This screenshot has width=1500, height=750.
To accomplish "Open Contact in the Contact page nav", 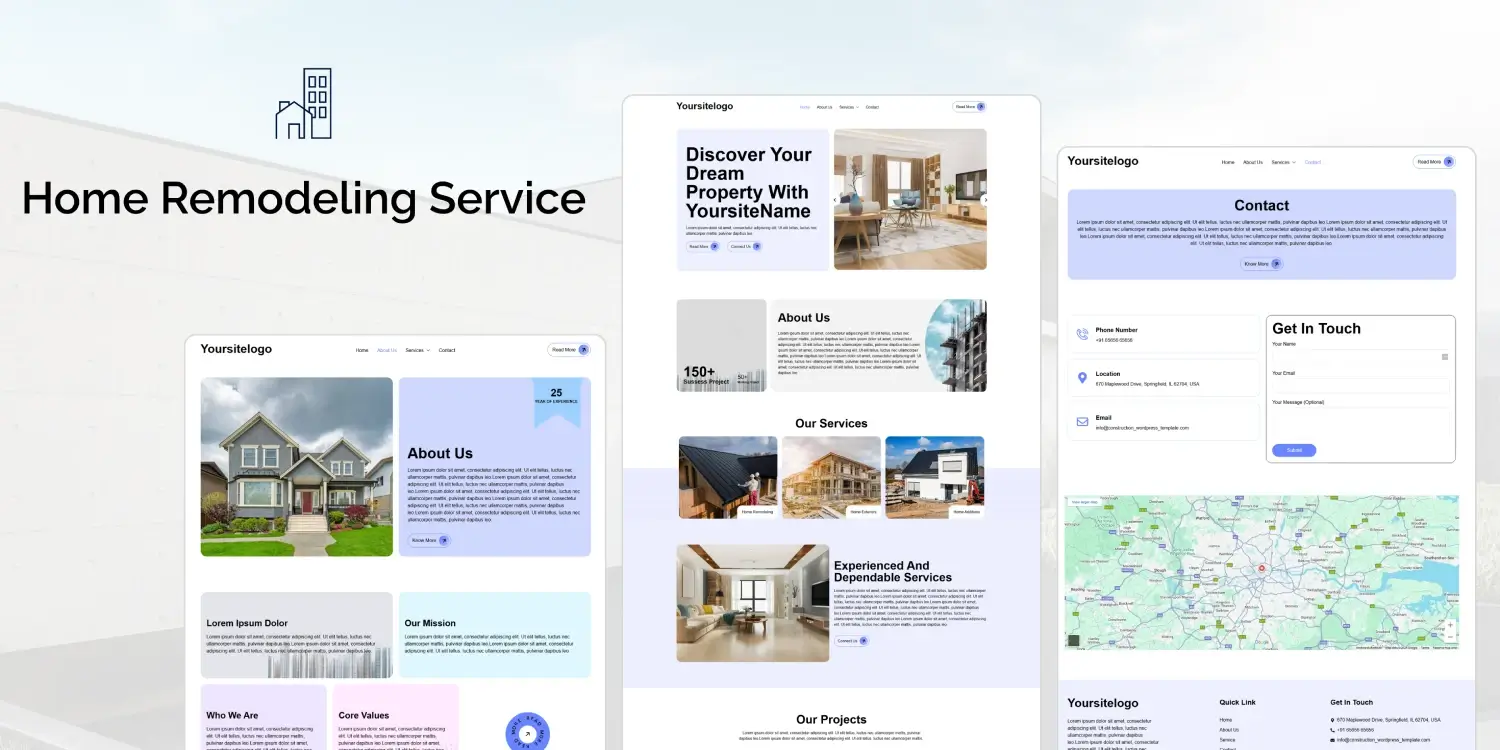I will coord(1313,162).
